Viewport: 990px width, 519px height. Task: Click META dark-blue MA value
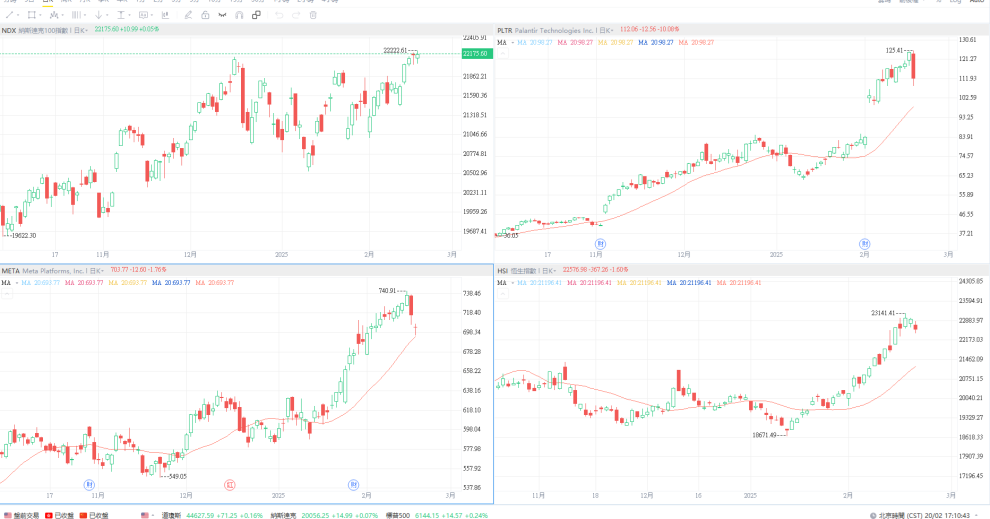click(x=170, y=283)
